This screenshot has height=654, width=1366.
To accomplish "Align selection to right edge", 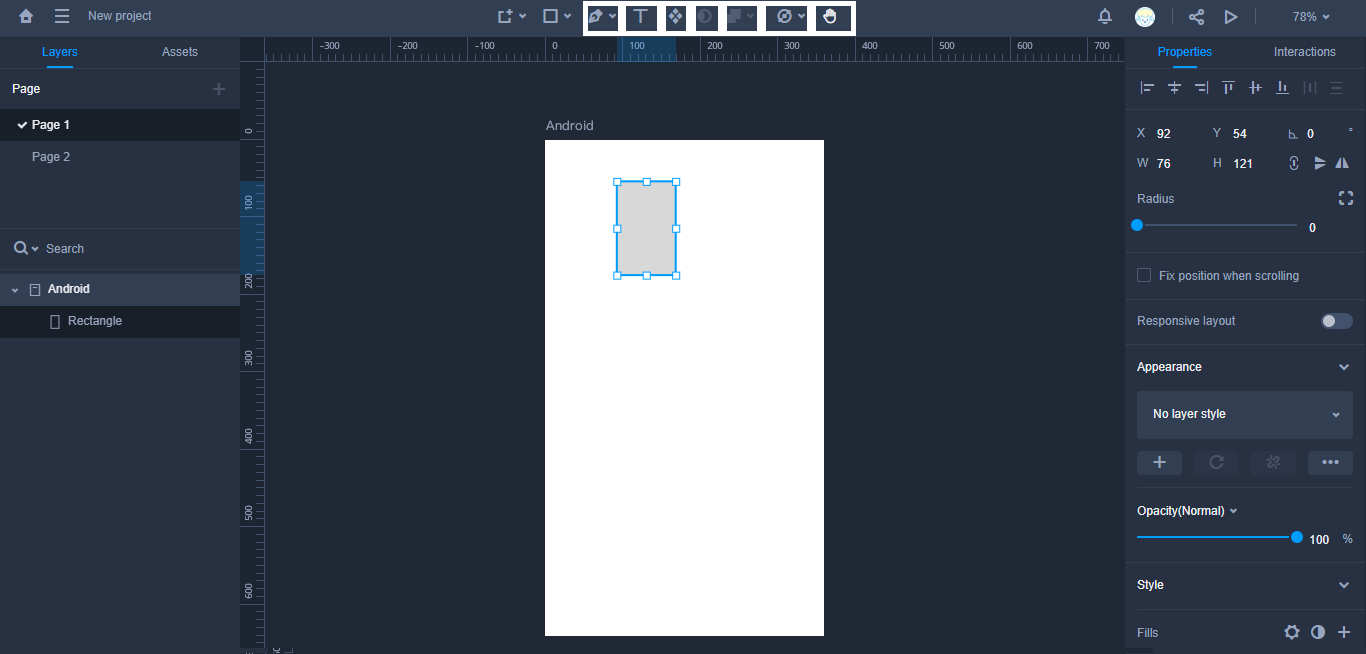I will tap(1202, 88).
